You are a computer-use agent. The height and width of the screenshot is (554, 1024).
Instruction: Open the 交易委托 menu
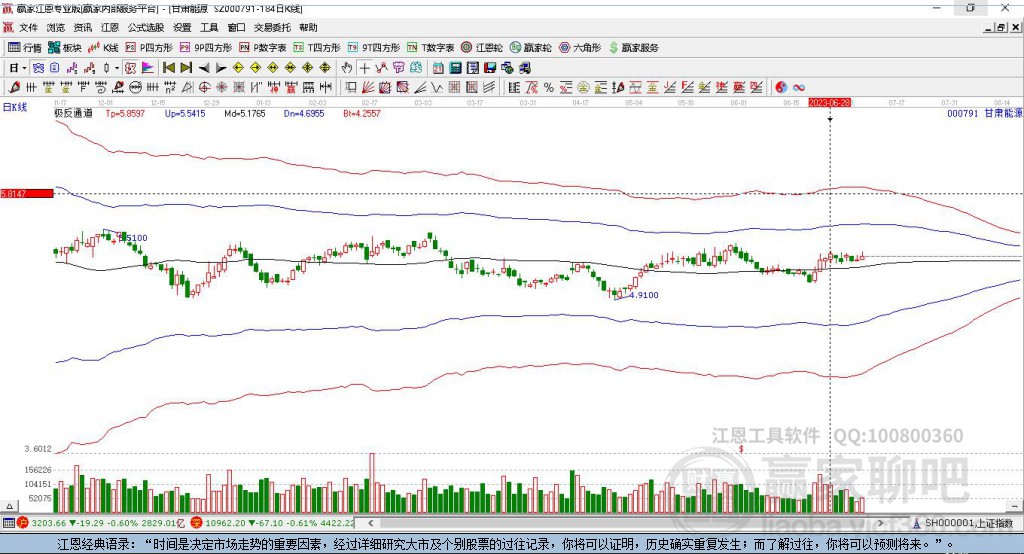click(x=272, y=27)
